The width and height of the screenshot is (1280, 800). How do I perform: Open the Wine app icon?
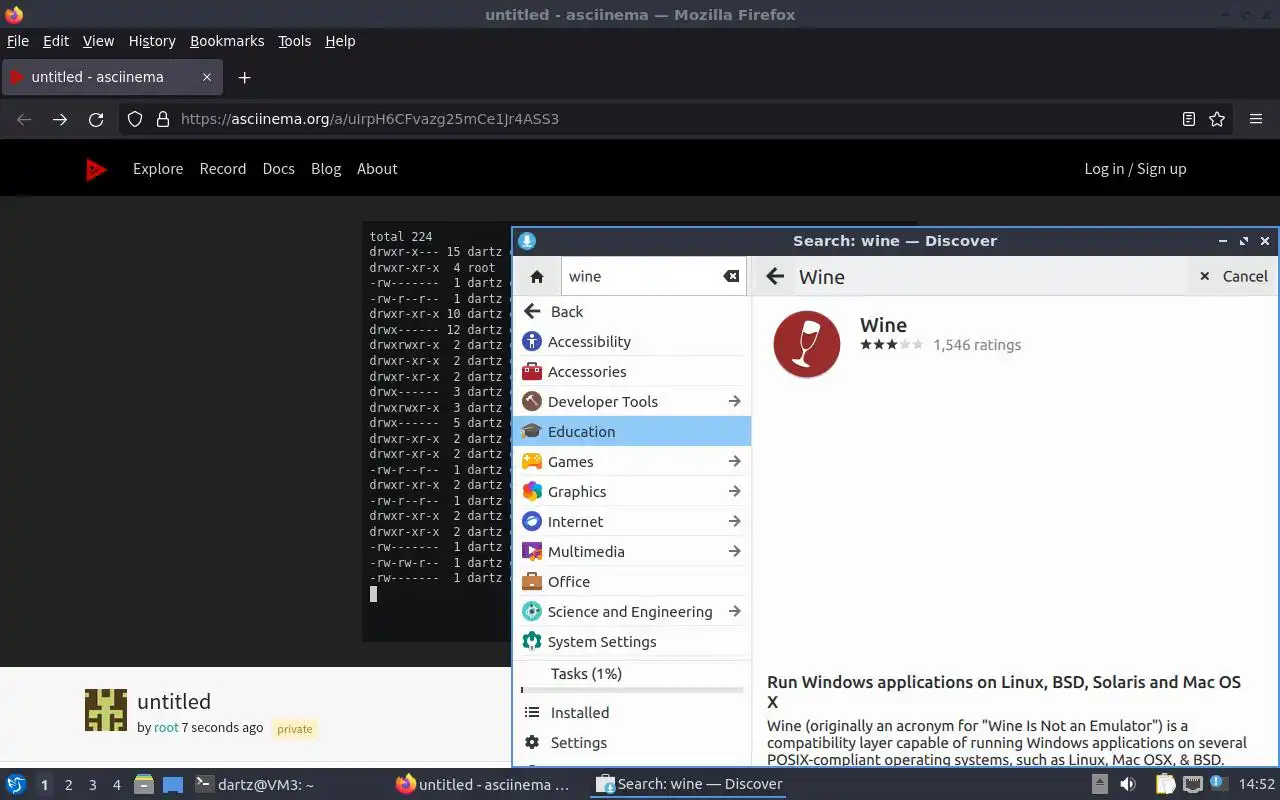[x=806, y=344]
